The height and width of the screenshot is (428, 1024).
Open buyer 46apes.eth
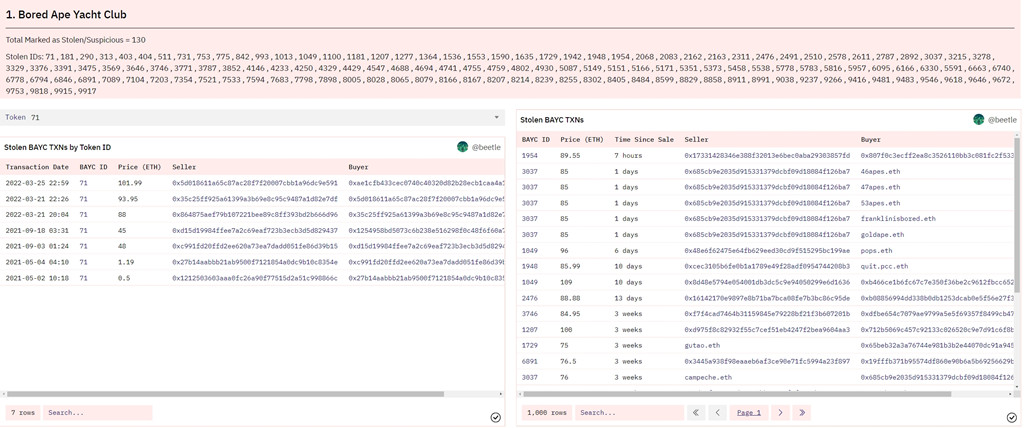880,171
